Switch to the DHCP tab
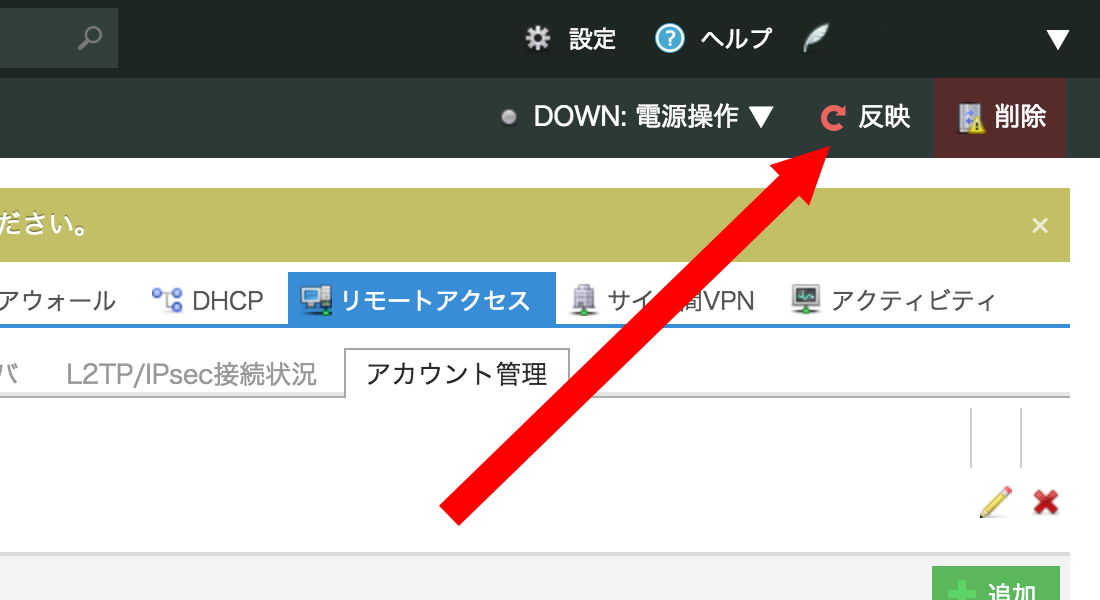The image size is (1100, 600). point(207,300)
